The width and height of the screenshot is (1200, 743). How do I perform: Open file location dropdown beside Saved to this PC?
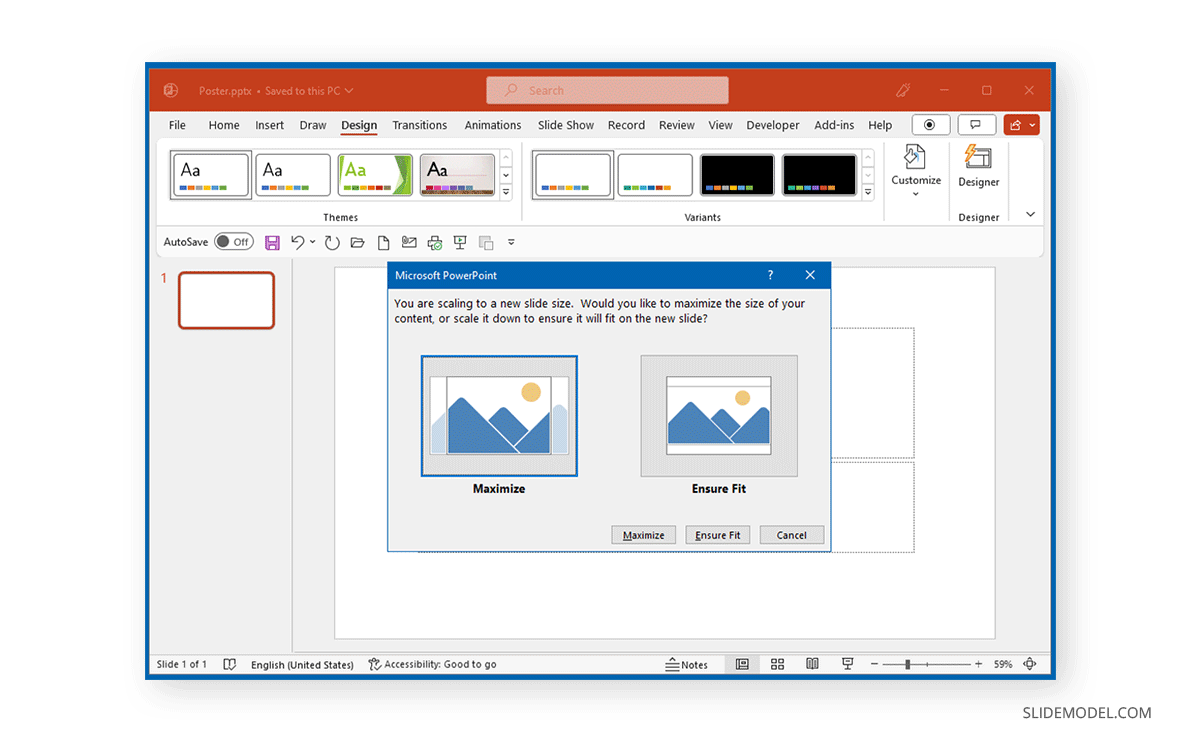click(349, 91)
